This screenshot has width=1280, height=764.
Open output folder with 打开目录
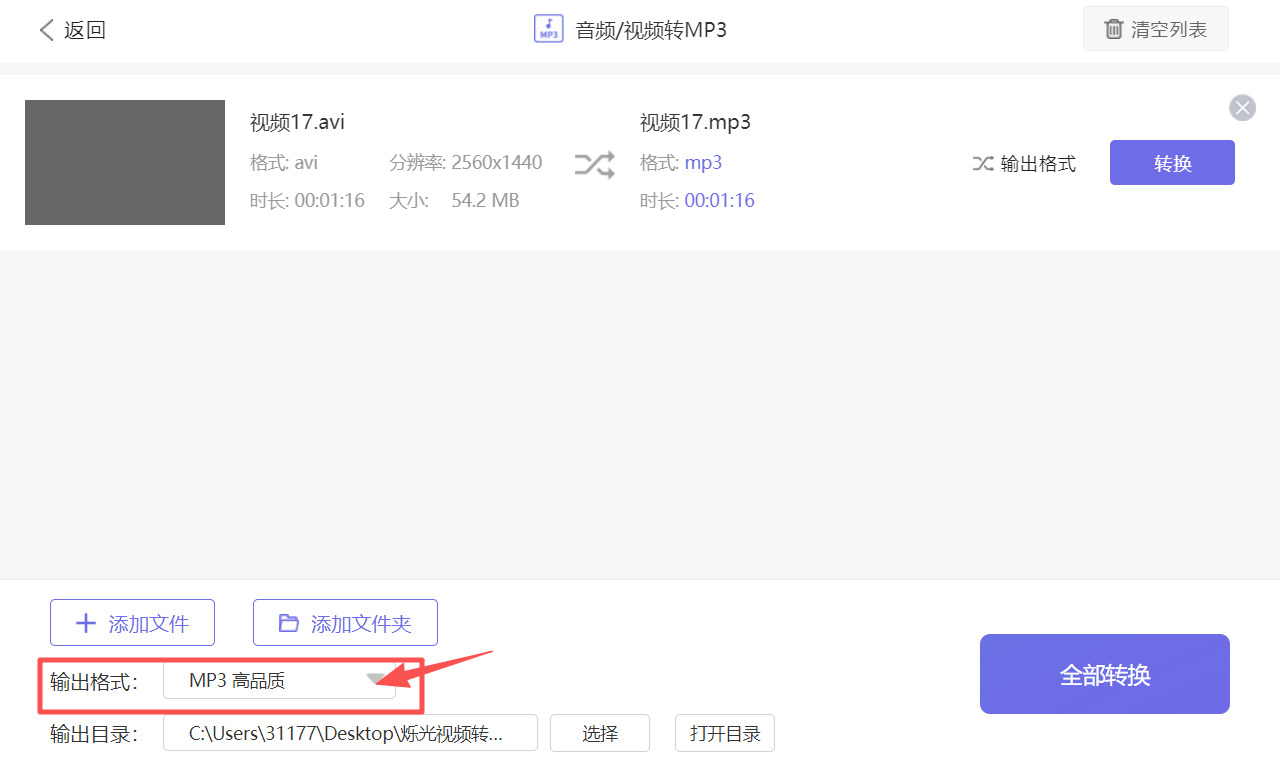click(724, 733)
